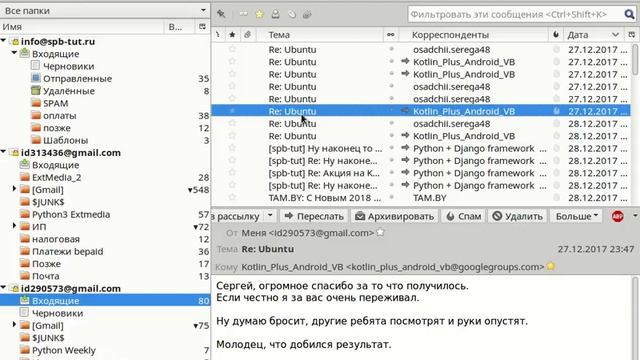The height and width of the screenshot is (360, 640).
Task: Open the Черновики folder under info@spb-tut.ru
Action: (69, 66)
